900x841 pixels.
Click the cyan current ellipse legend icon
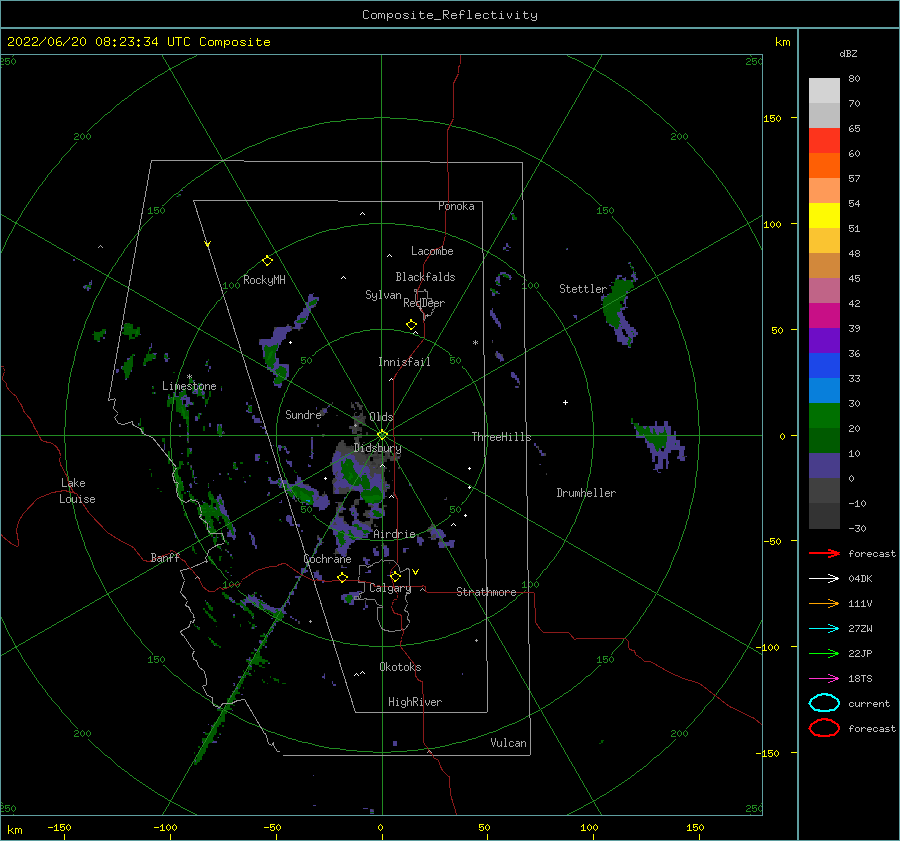click(824, 703)
